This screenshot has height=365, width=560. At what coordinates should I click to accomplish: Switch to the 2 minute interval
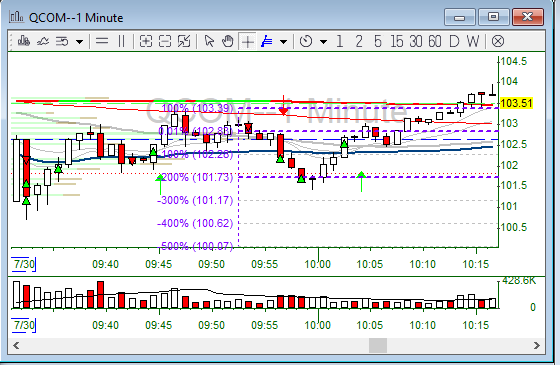pyautogui.click(x=359, y=41)
